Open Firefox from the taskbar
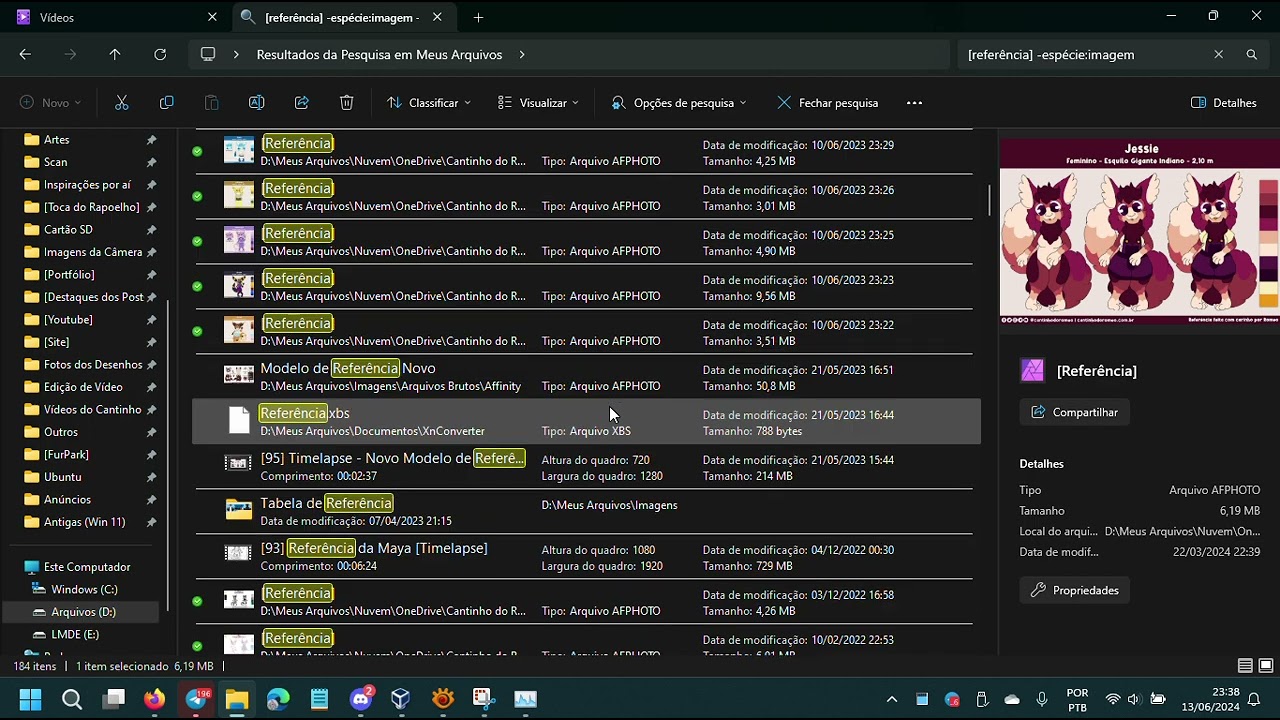 [154, 699]
